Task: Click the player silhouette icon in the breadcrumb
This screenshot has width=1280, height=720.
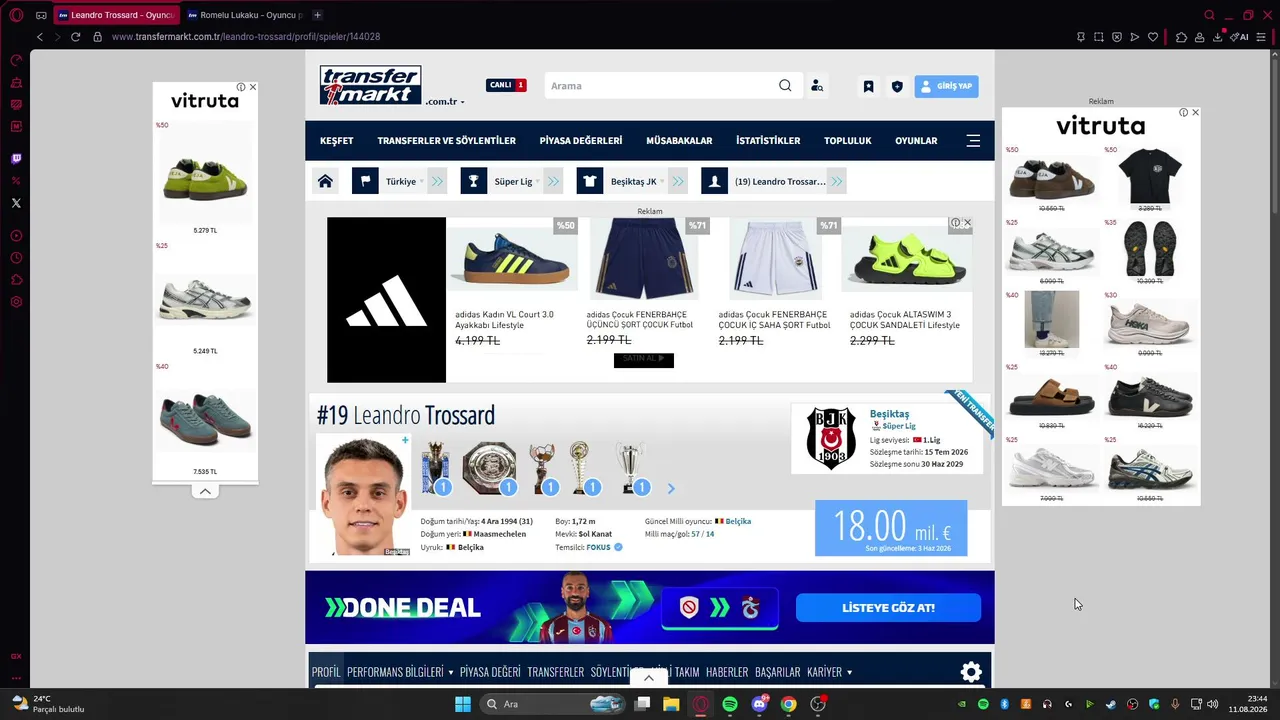Action: (x=714, y=182)
